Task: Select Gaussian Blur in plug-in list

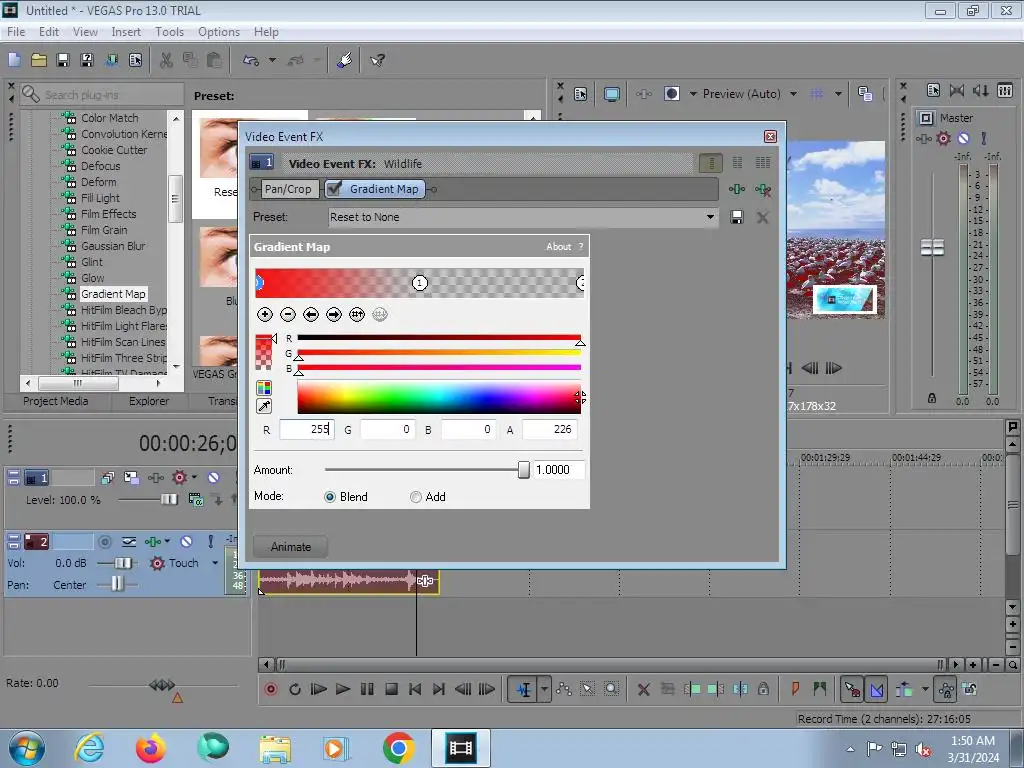Action: pyautogui.click(x=113, y=246)
